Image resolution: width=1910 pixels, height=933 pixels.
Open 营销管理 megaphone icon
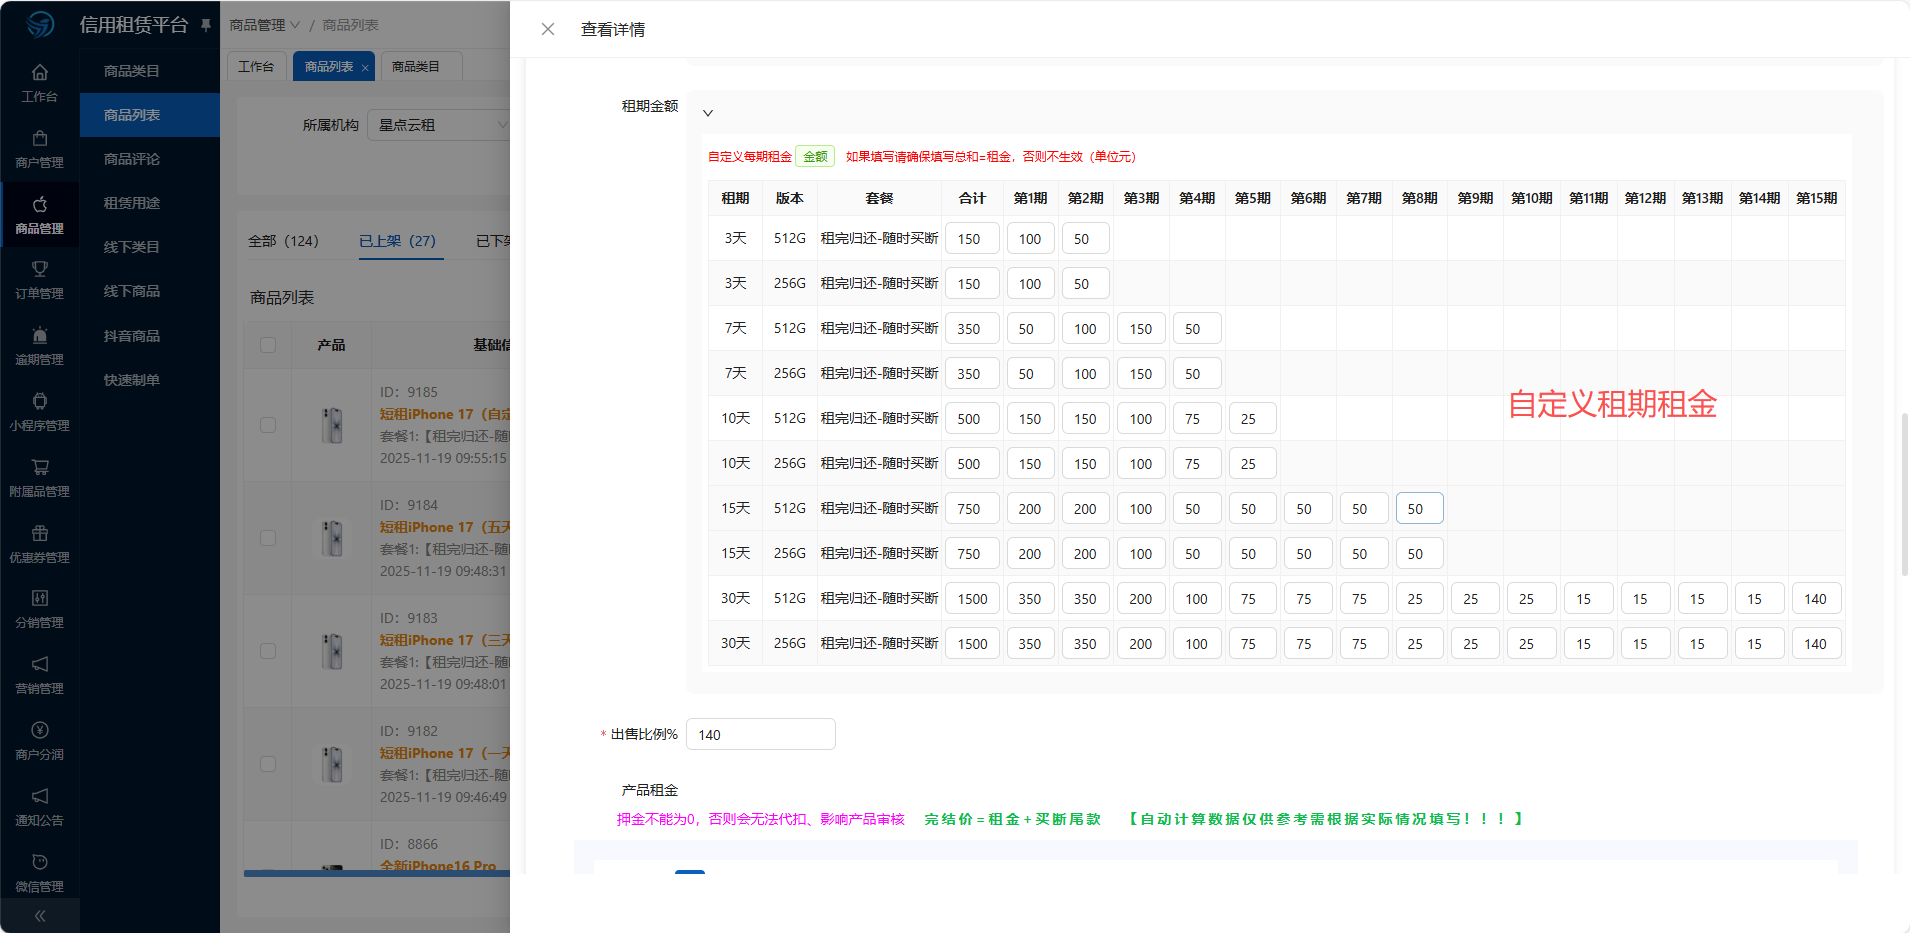(x=40, y=665)
